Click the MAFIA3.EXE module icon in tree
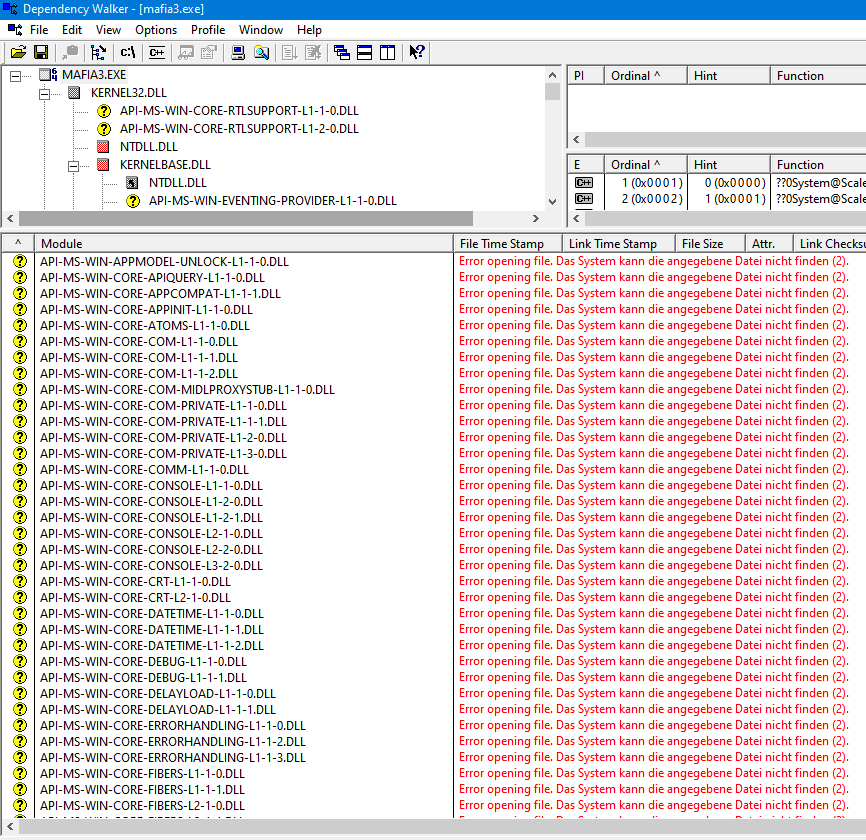 point(48,75)
